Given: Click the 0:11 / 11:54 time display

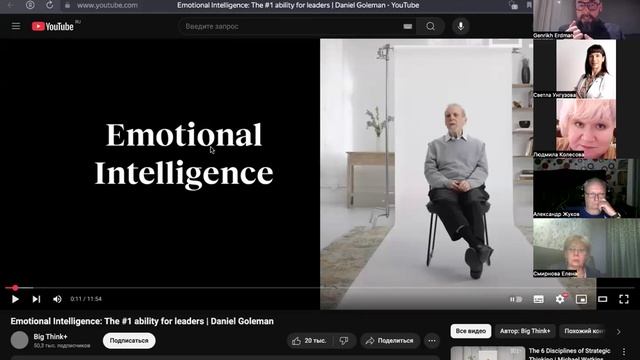Looking at the screenshot, I should (86, 299).
